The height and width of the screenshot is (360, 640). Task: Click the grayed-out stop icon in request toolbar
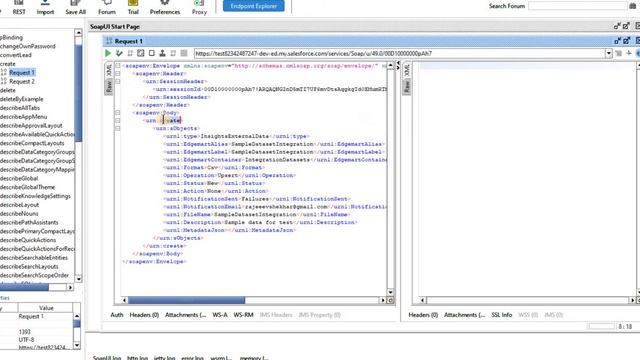pos(184,53)
